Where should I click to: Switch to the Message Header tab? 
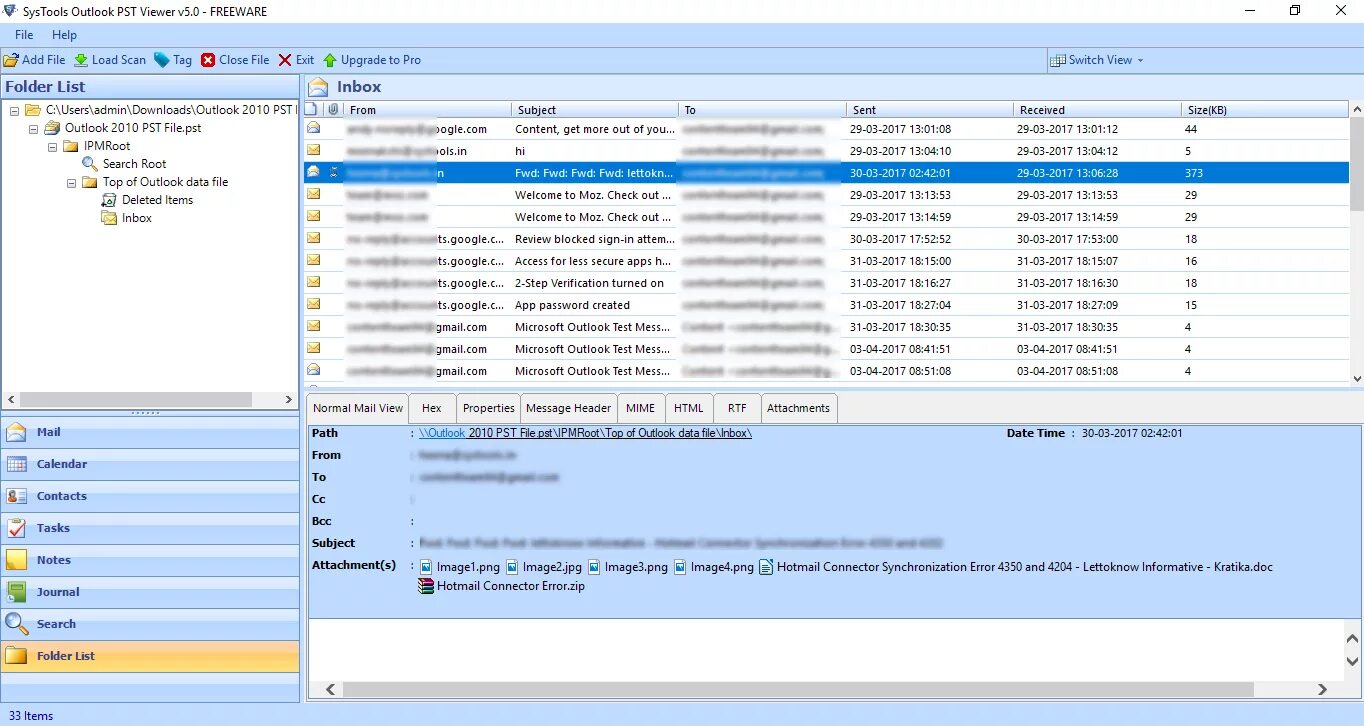click(x=568, y=408)
